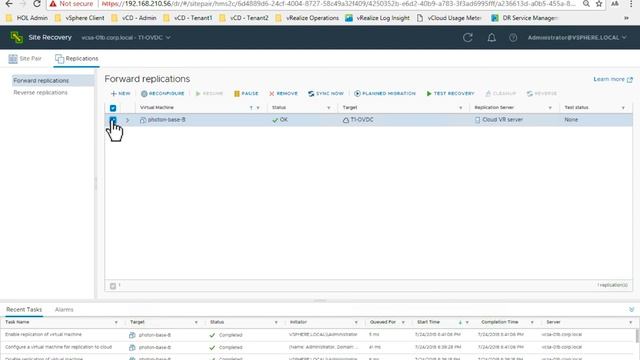Click the Cloud VR server icon
Screen dimensions: 640x360
point(477,120)
